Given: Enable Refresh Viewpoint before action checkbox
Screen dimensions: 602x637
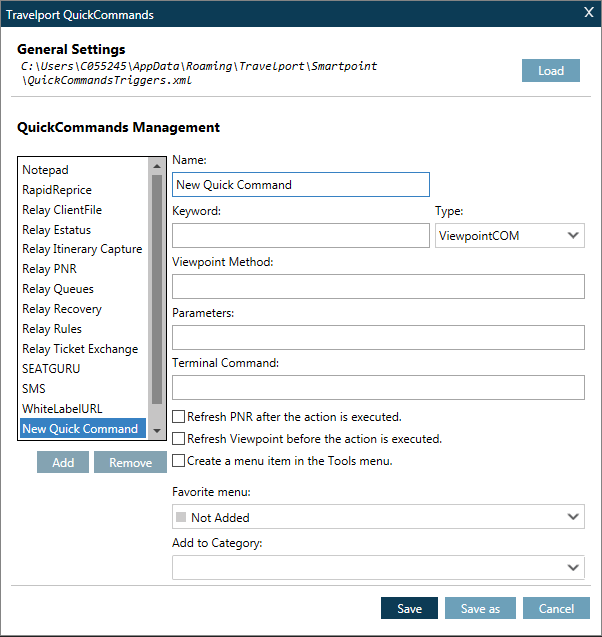Looking at the screenshot, I should [x=179, y=439].
